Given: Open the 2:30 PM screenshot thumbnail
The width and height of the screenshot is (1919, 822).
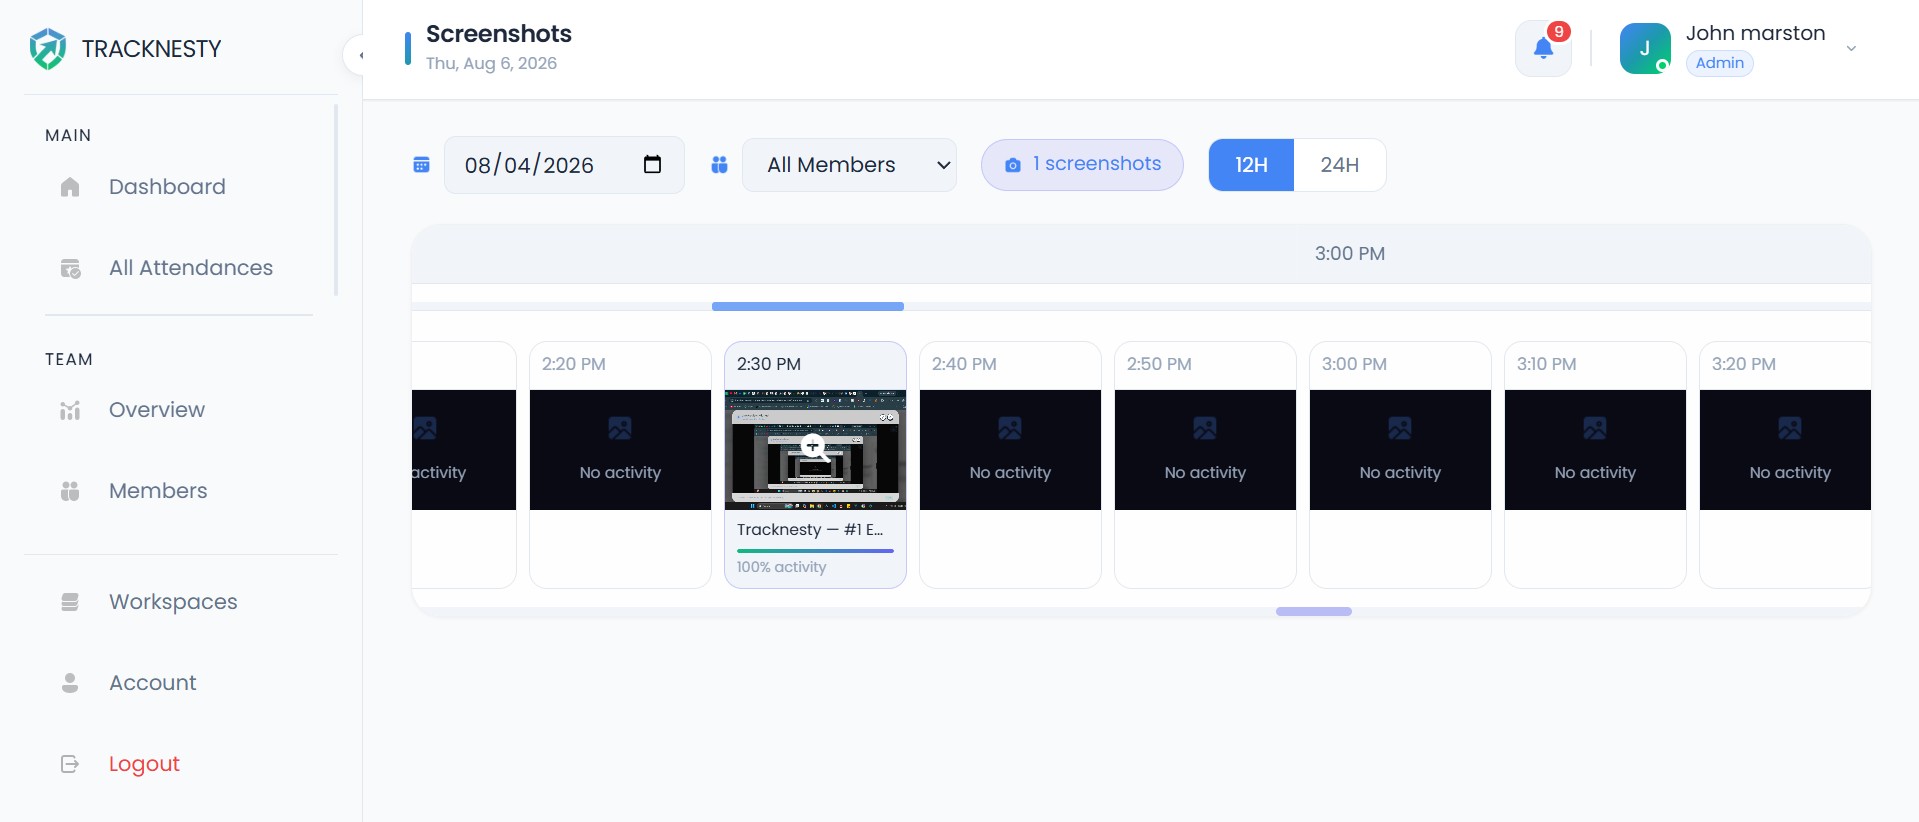Looking at the screenshot, I should pos(815,450).
